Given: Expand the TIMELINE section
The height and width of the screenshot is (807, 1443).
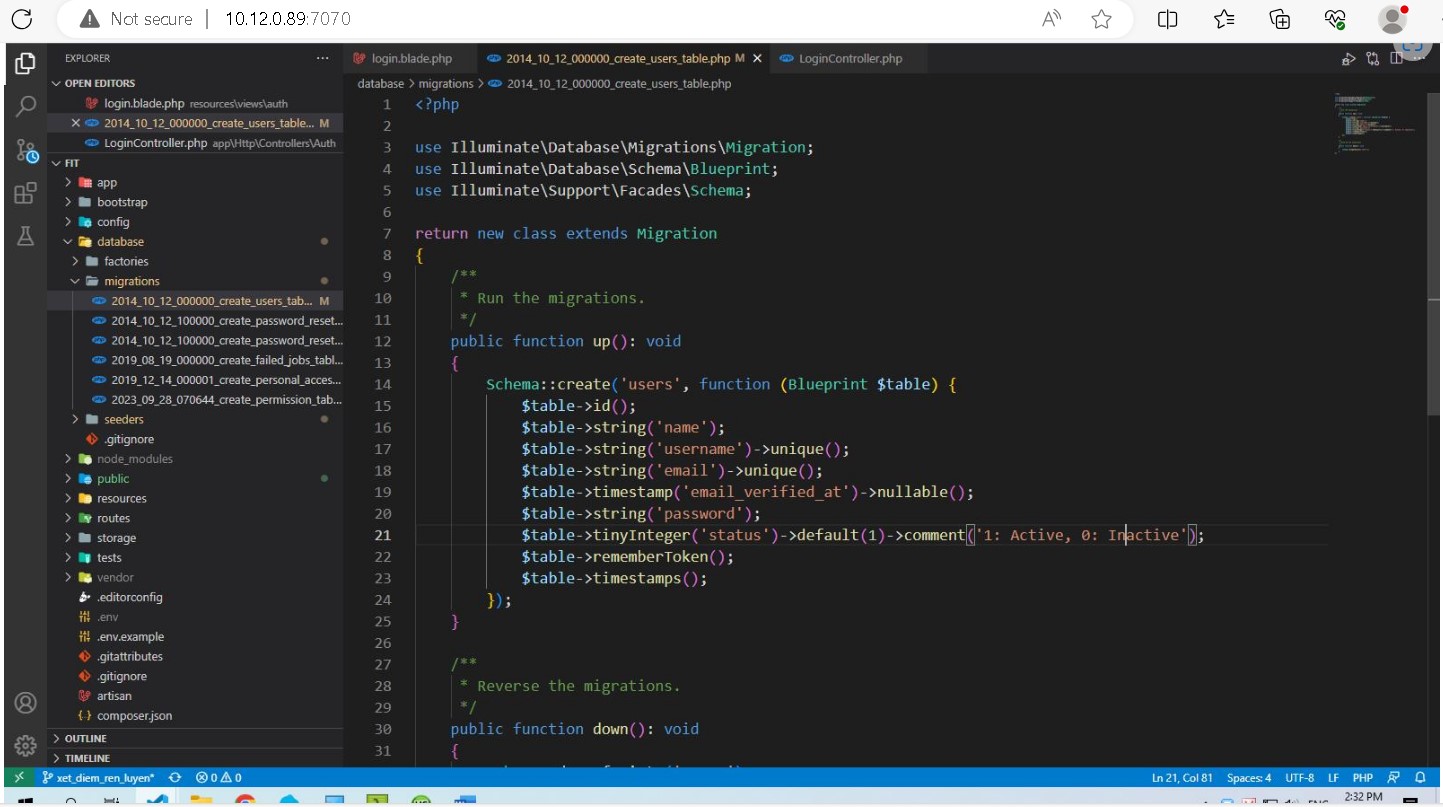Looking at the screenshot, I should [x=87, y=758].
